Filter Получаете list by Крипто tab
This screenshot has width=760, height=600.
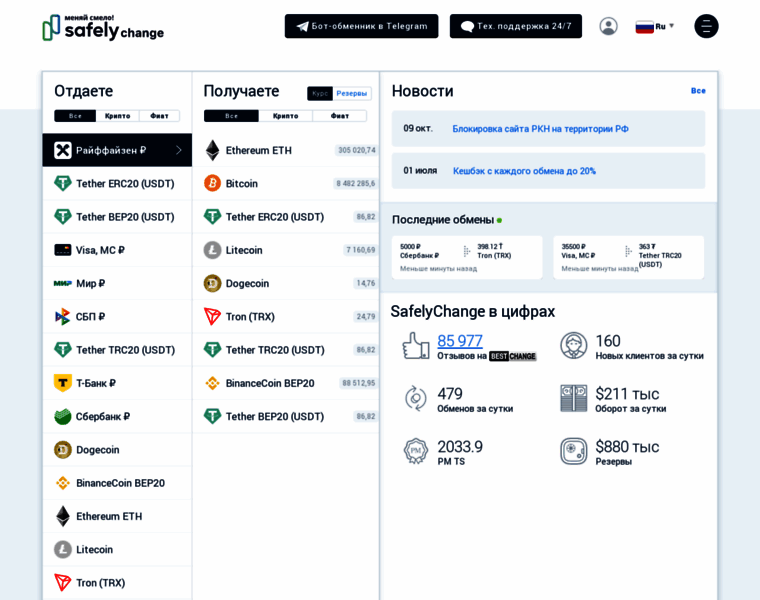point(285,116)
